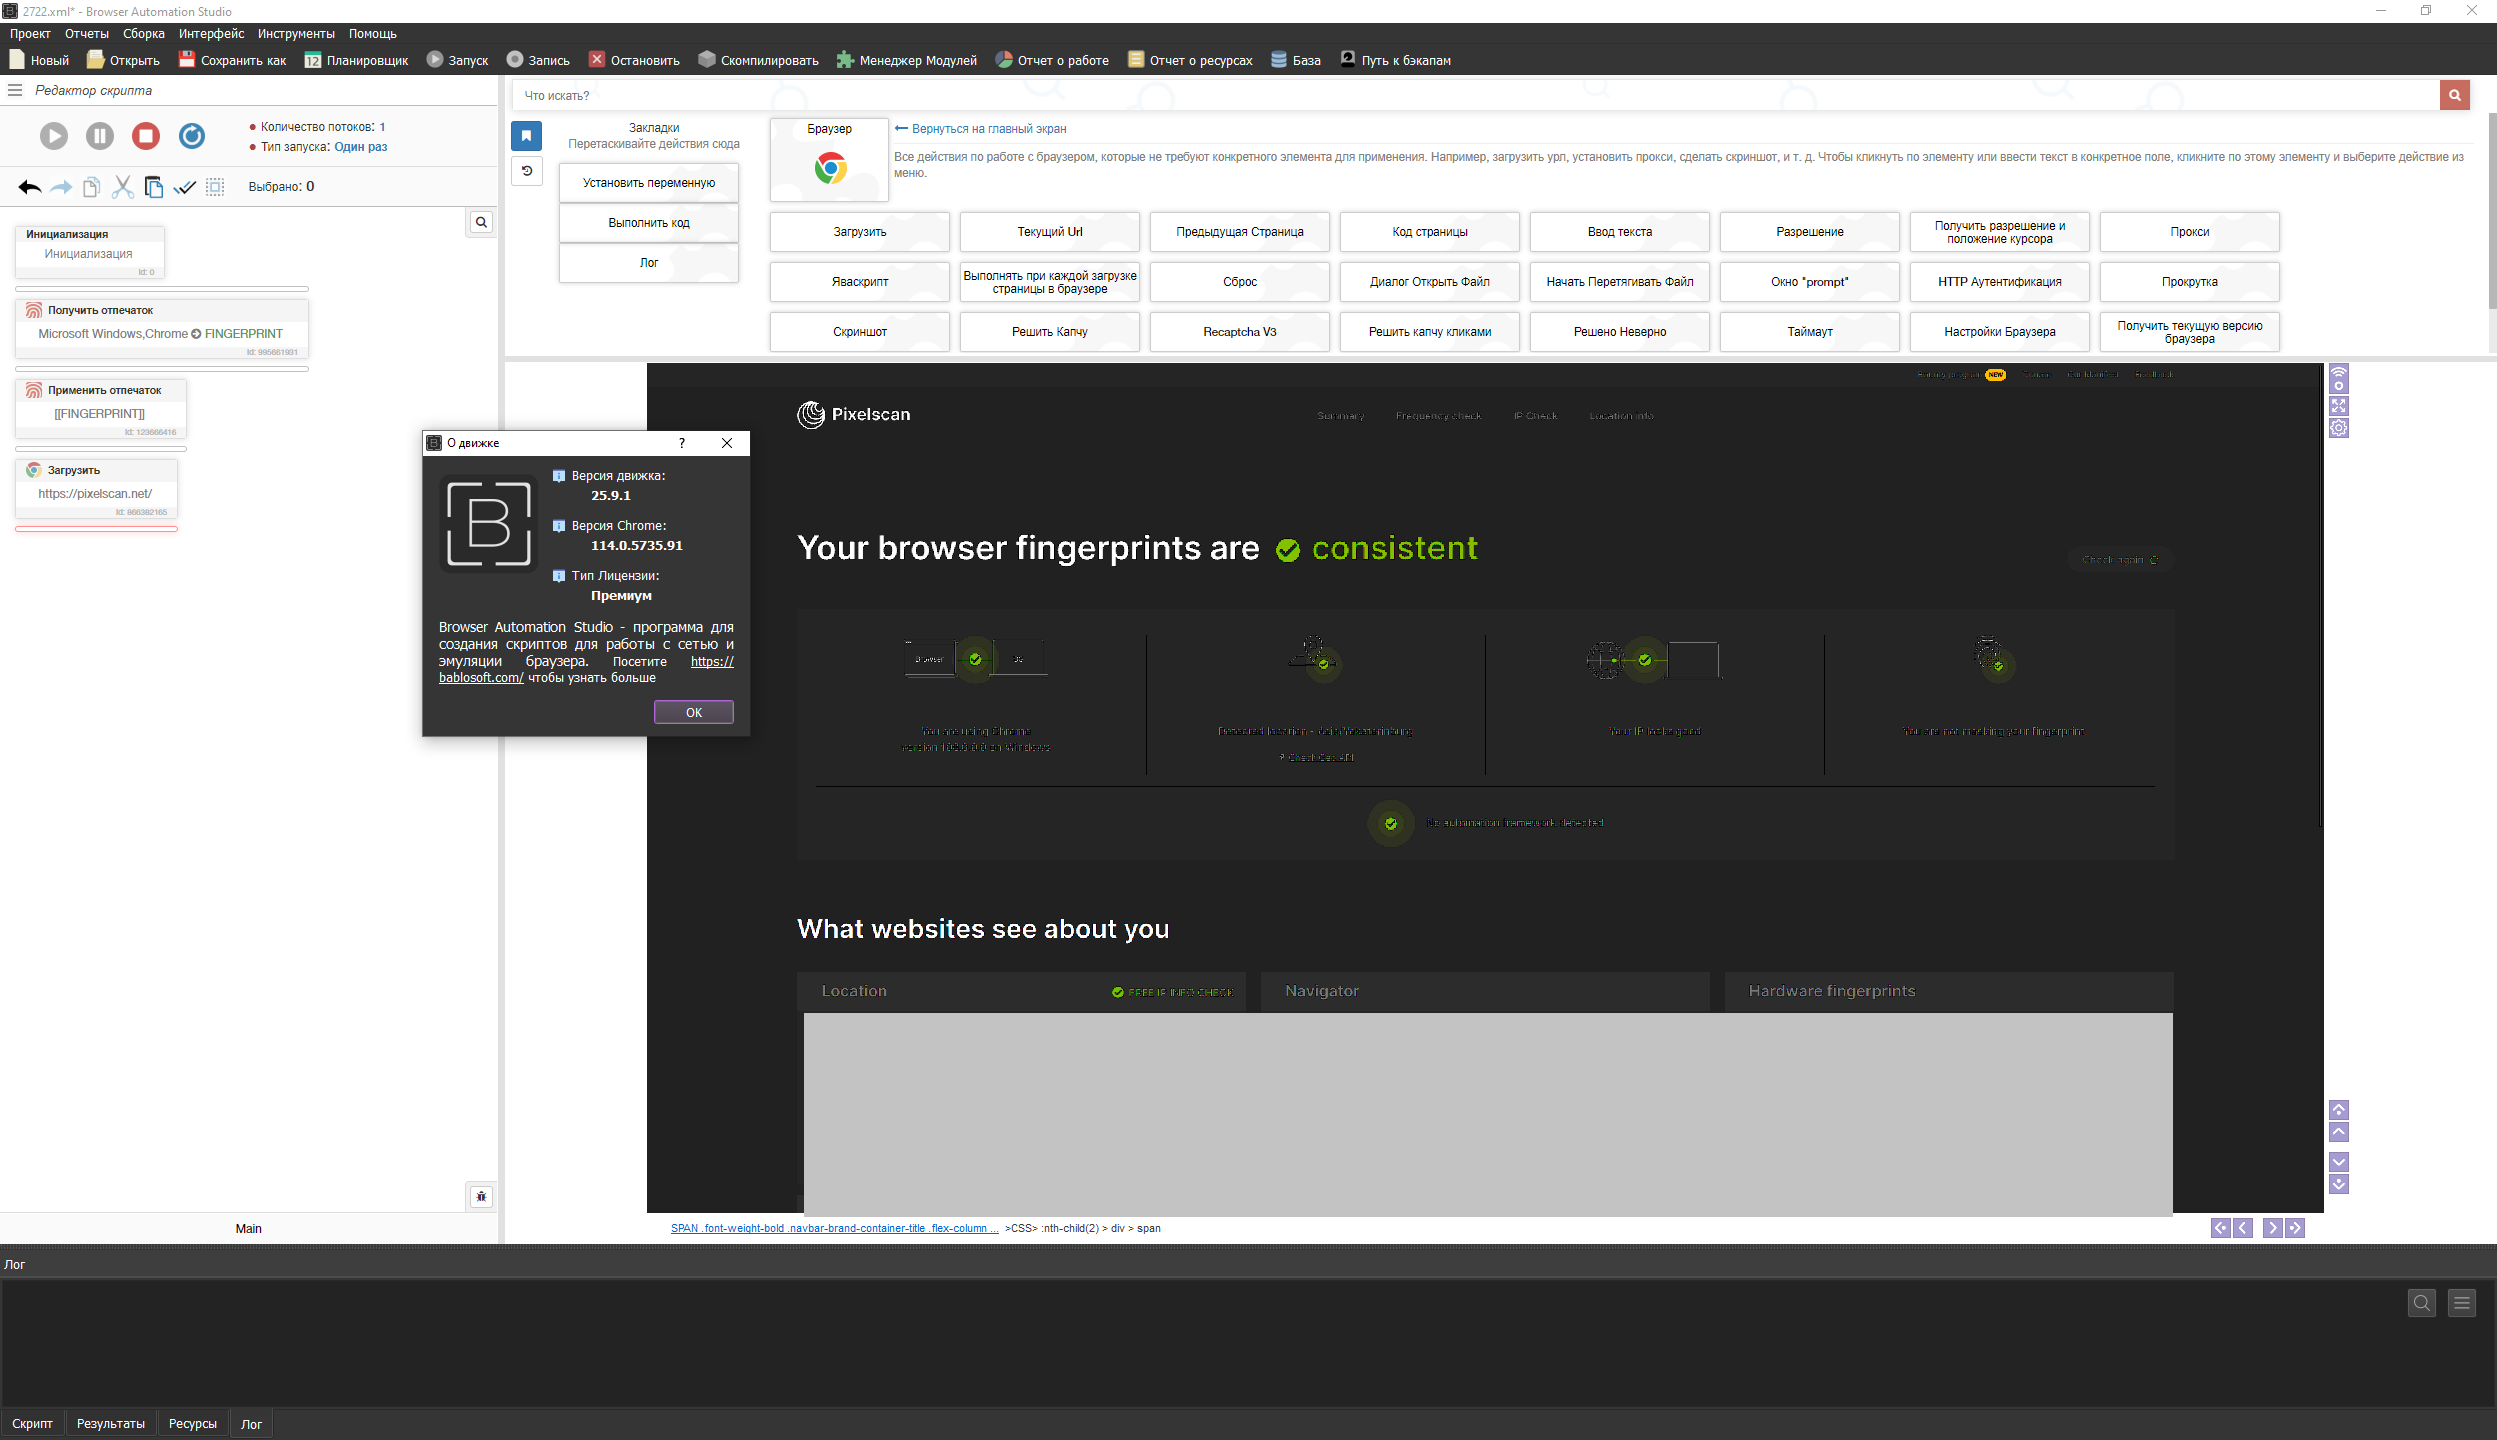Click the 'Что искать?' search field
The image size is (2497, 1440).
pyautogui.click(x=1470, y=95)
